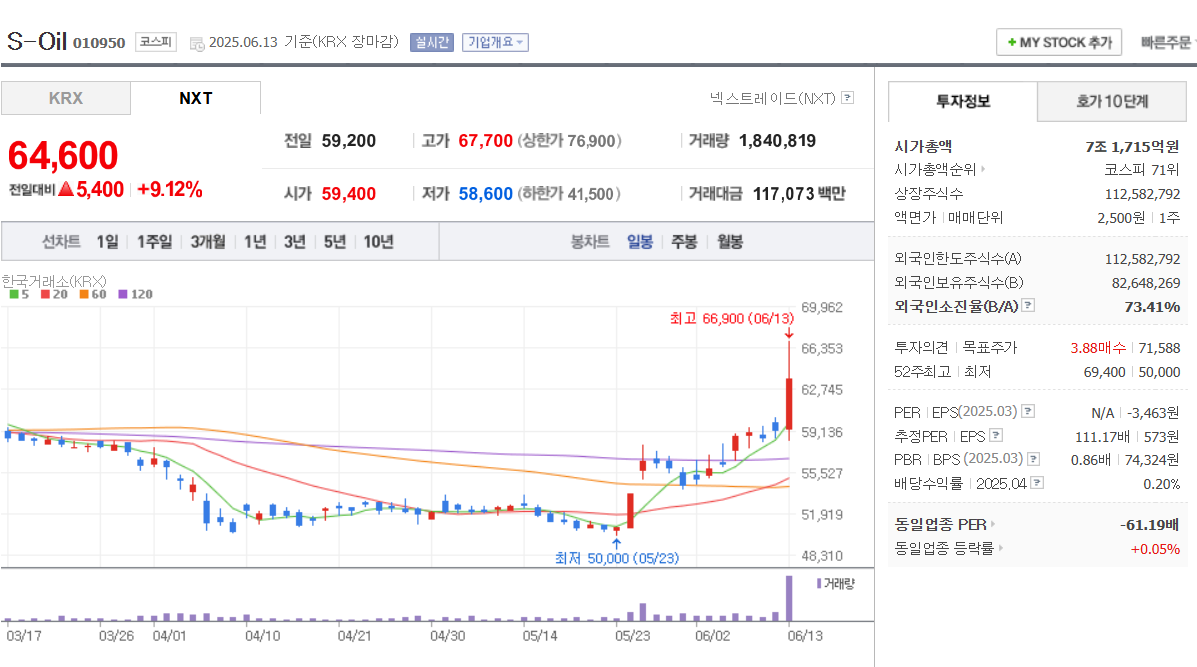Switch to the NXT tab

(195, 98)
